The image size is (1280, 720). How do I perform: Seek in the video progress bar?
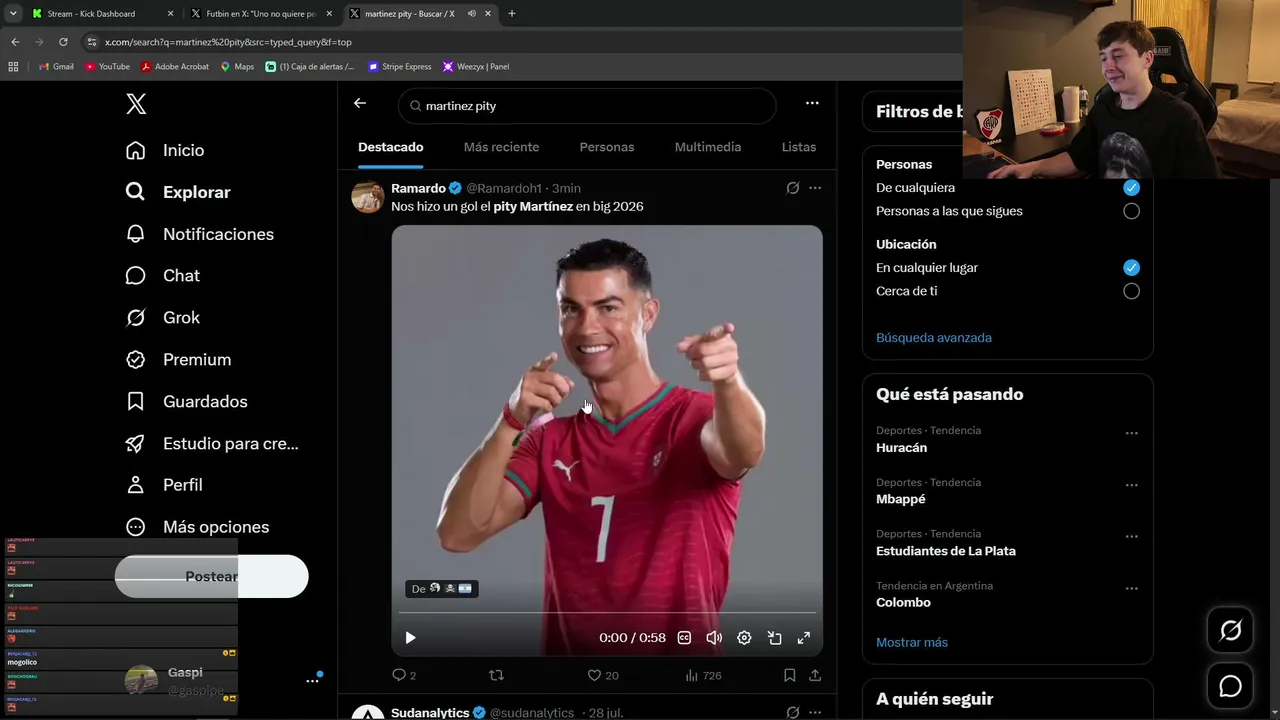pyautogui.click(x=607, y=612)
